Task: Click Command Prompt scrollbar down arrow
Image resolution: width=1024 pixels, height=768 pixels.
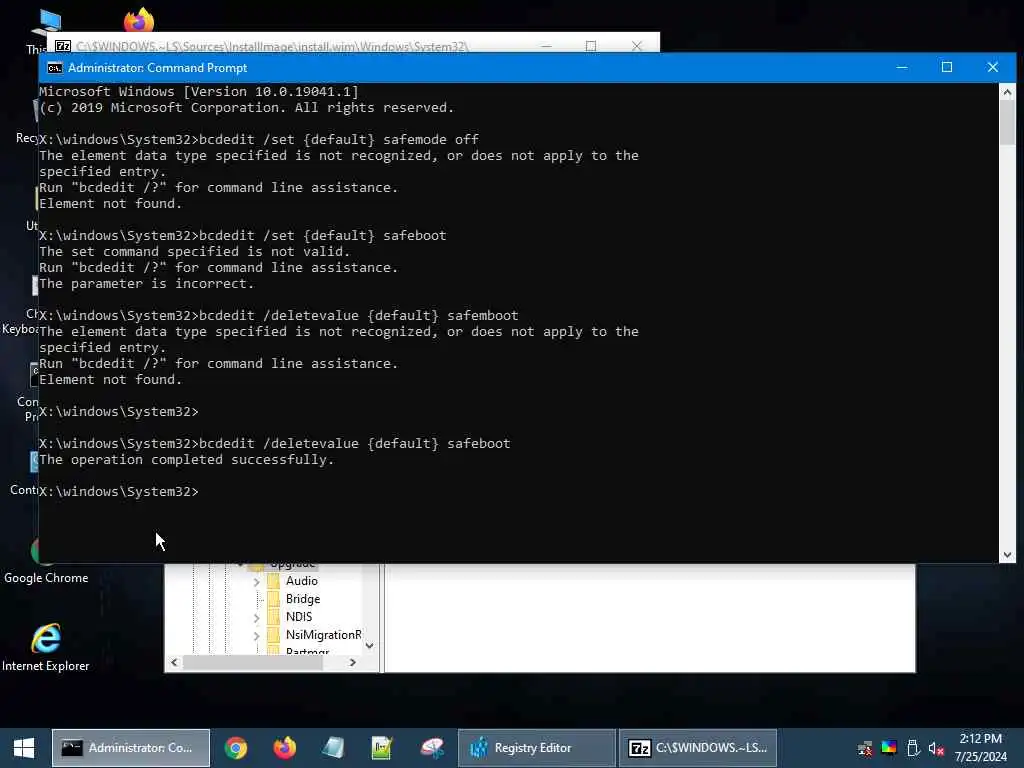Action: [1007, 554]
